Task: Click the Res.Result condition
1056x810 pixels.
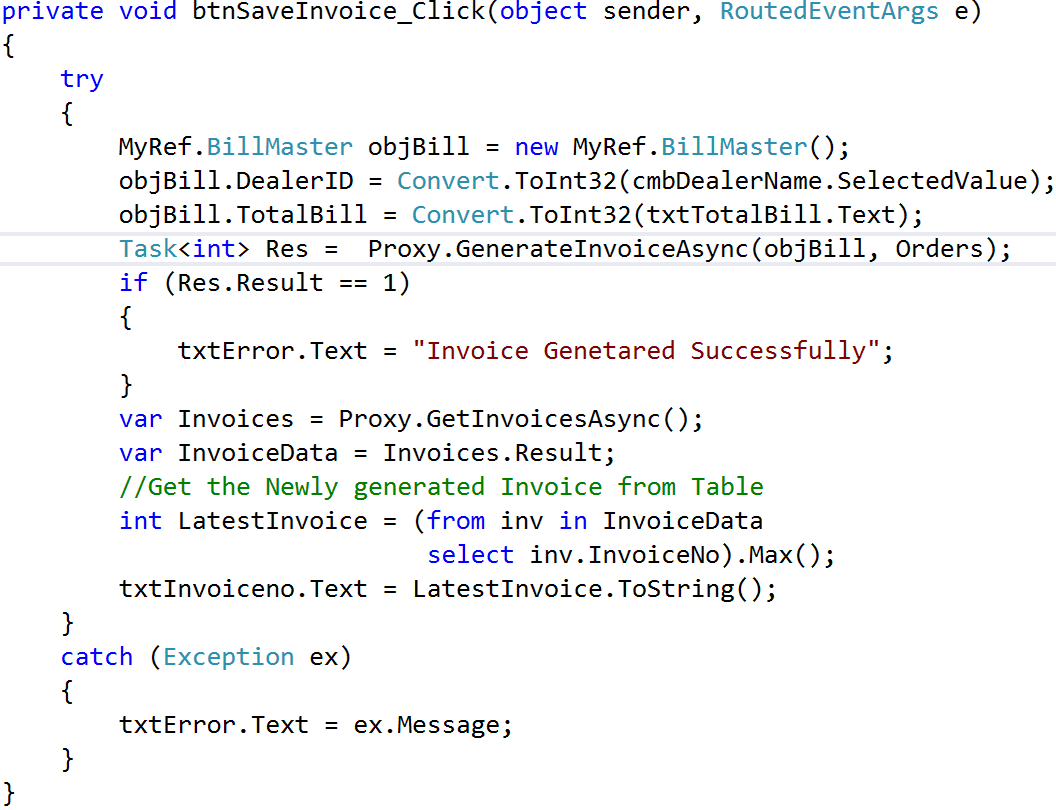Action: coord(250,283)
